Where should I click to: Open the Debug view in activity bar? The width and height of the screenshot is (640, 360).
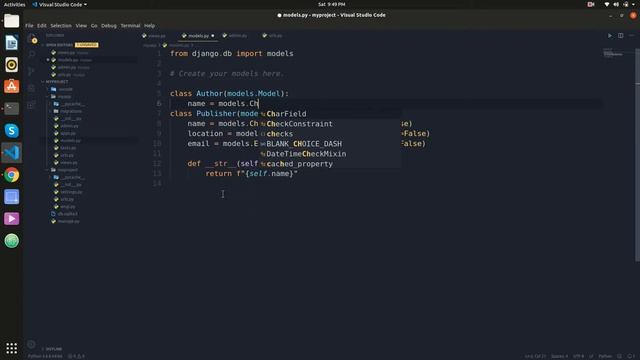point(31,88)
